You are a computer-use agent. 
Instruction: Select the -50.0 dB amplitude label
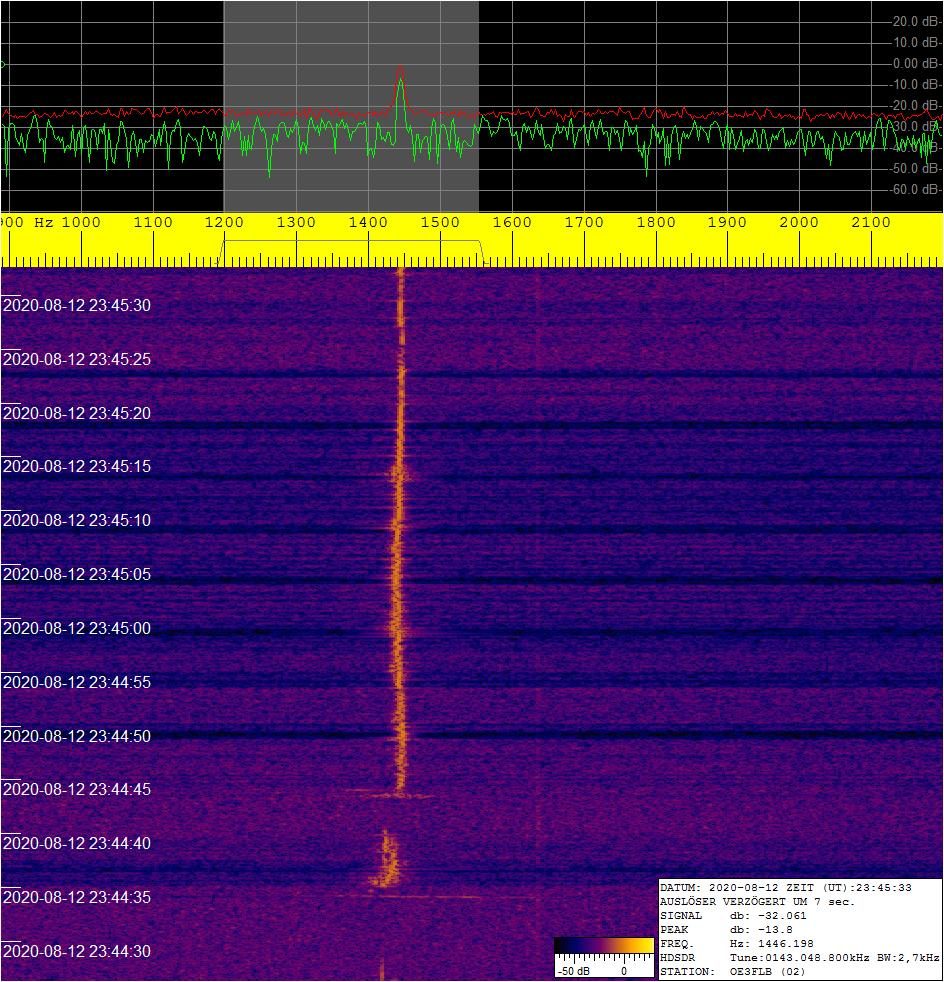pyautogui.click(x=915, y=168)
